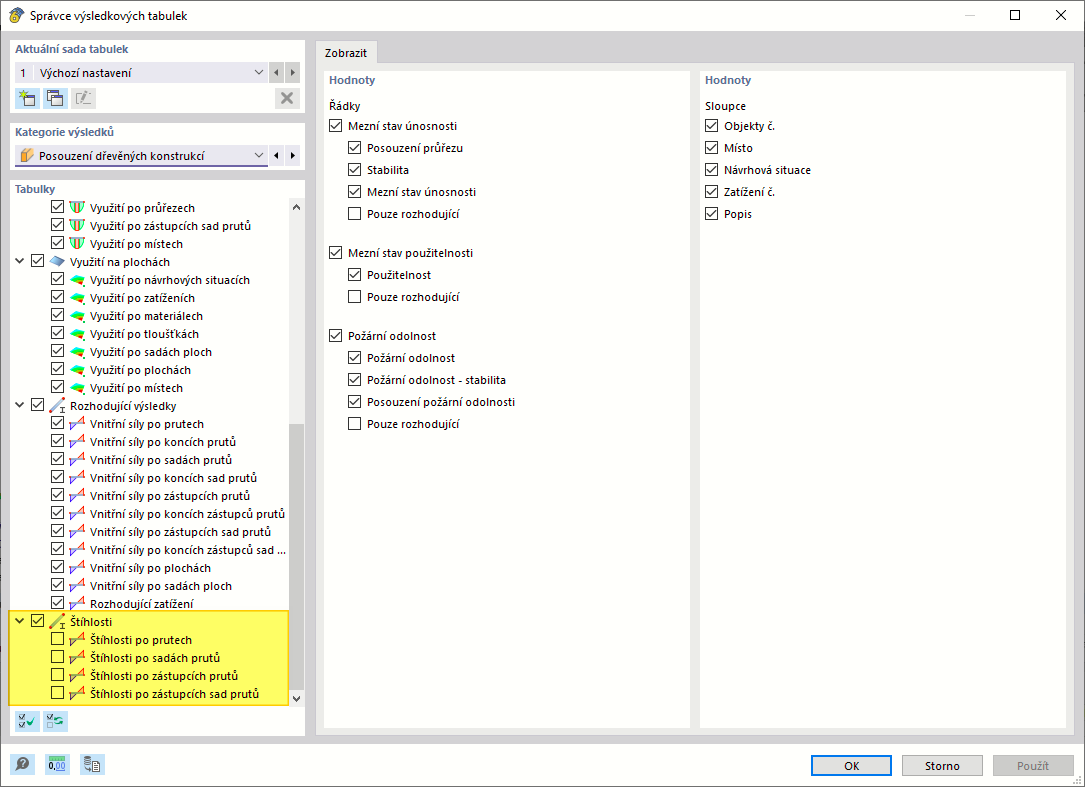Uncheck Použitelnost checkbox
The width and height of the screenshot is (1085, 787).
coord(354,275)
